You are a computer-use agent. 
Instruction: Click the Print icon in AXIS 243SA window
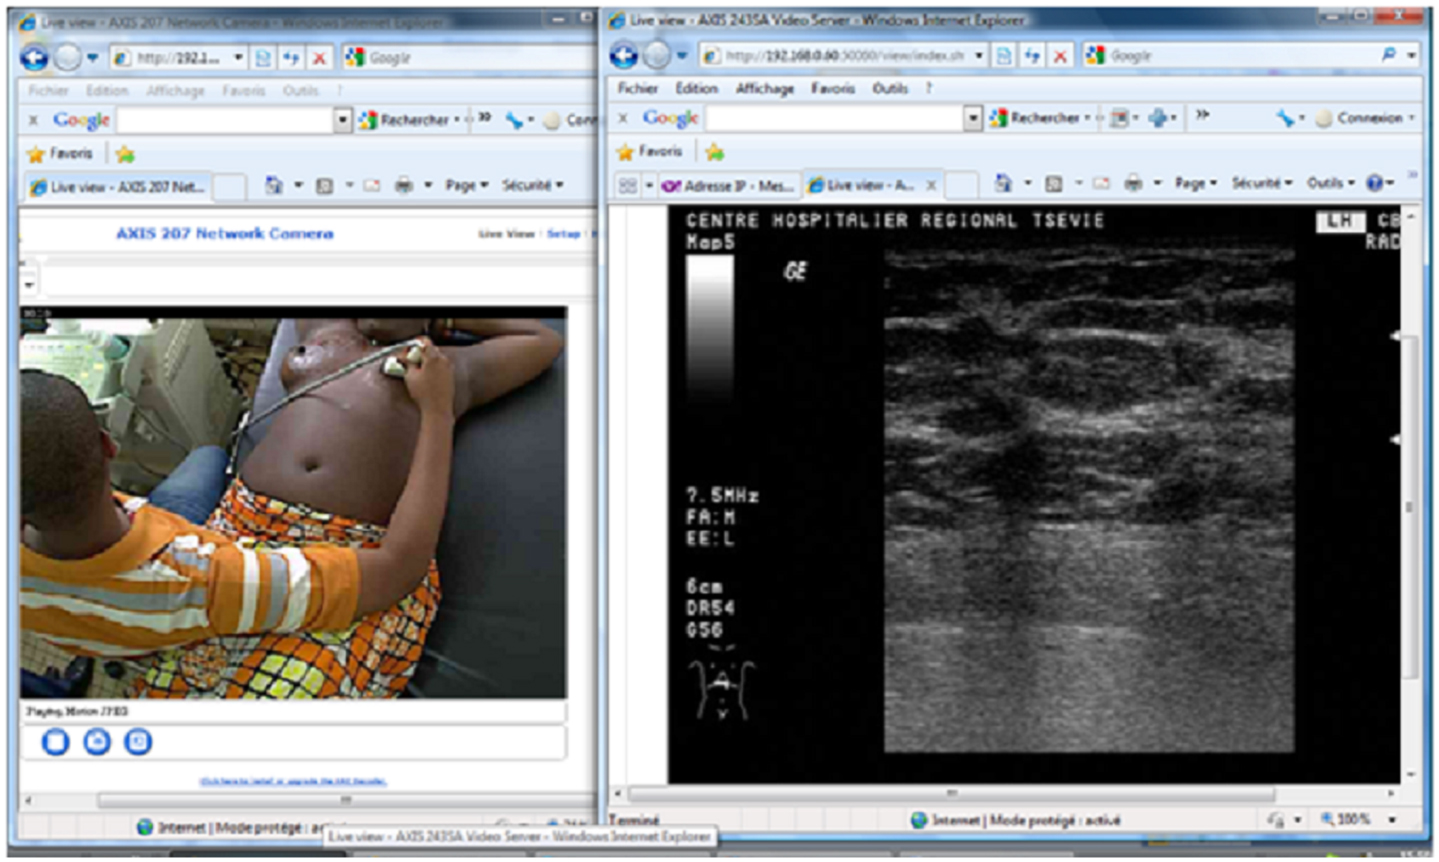[x=1133, y=183]
